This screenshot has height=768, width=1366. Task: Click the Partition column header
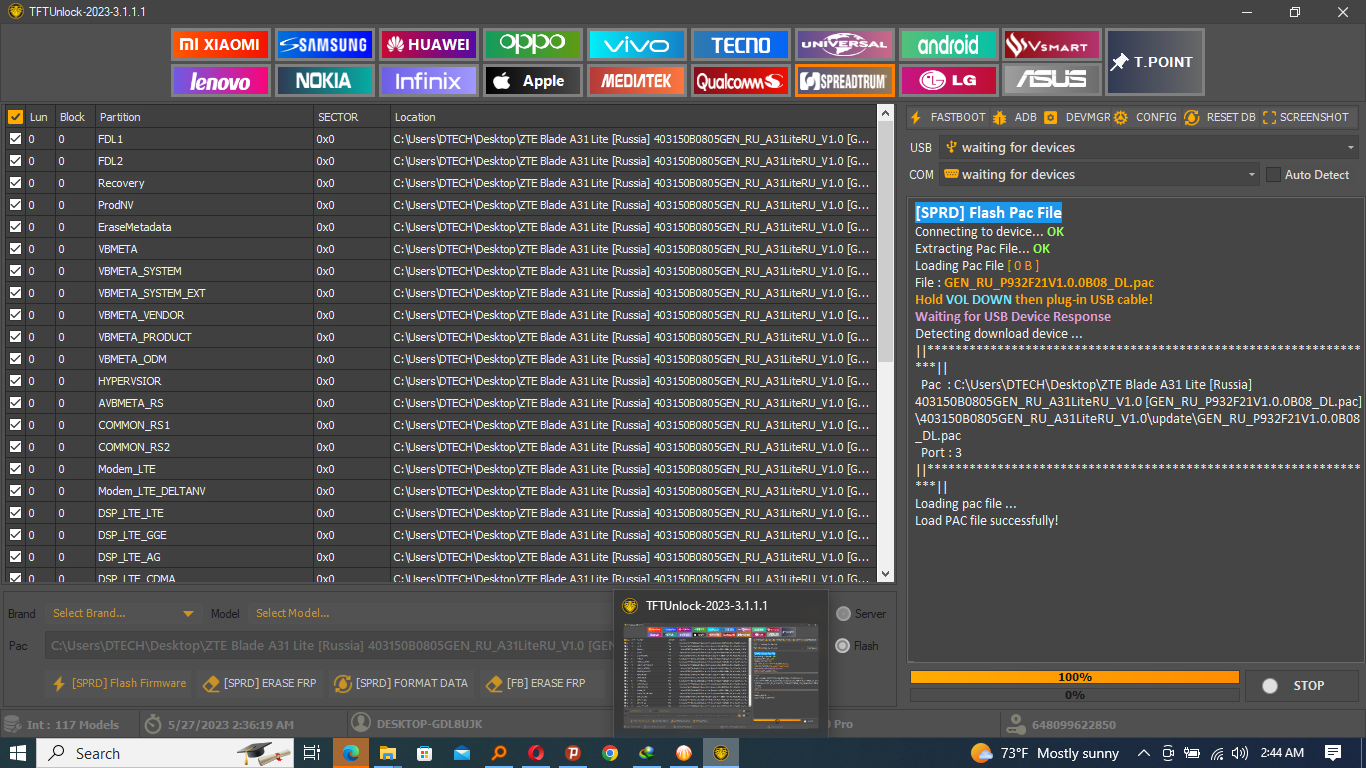204,117
